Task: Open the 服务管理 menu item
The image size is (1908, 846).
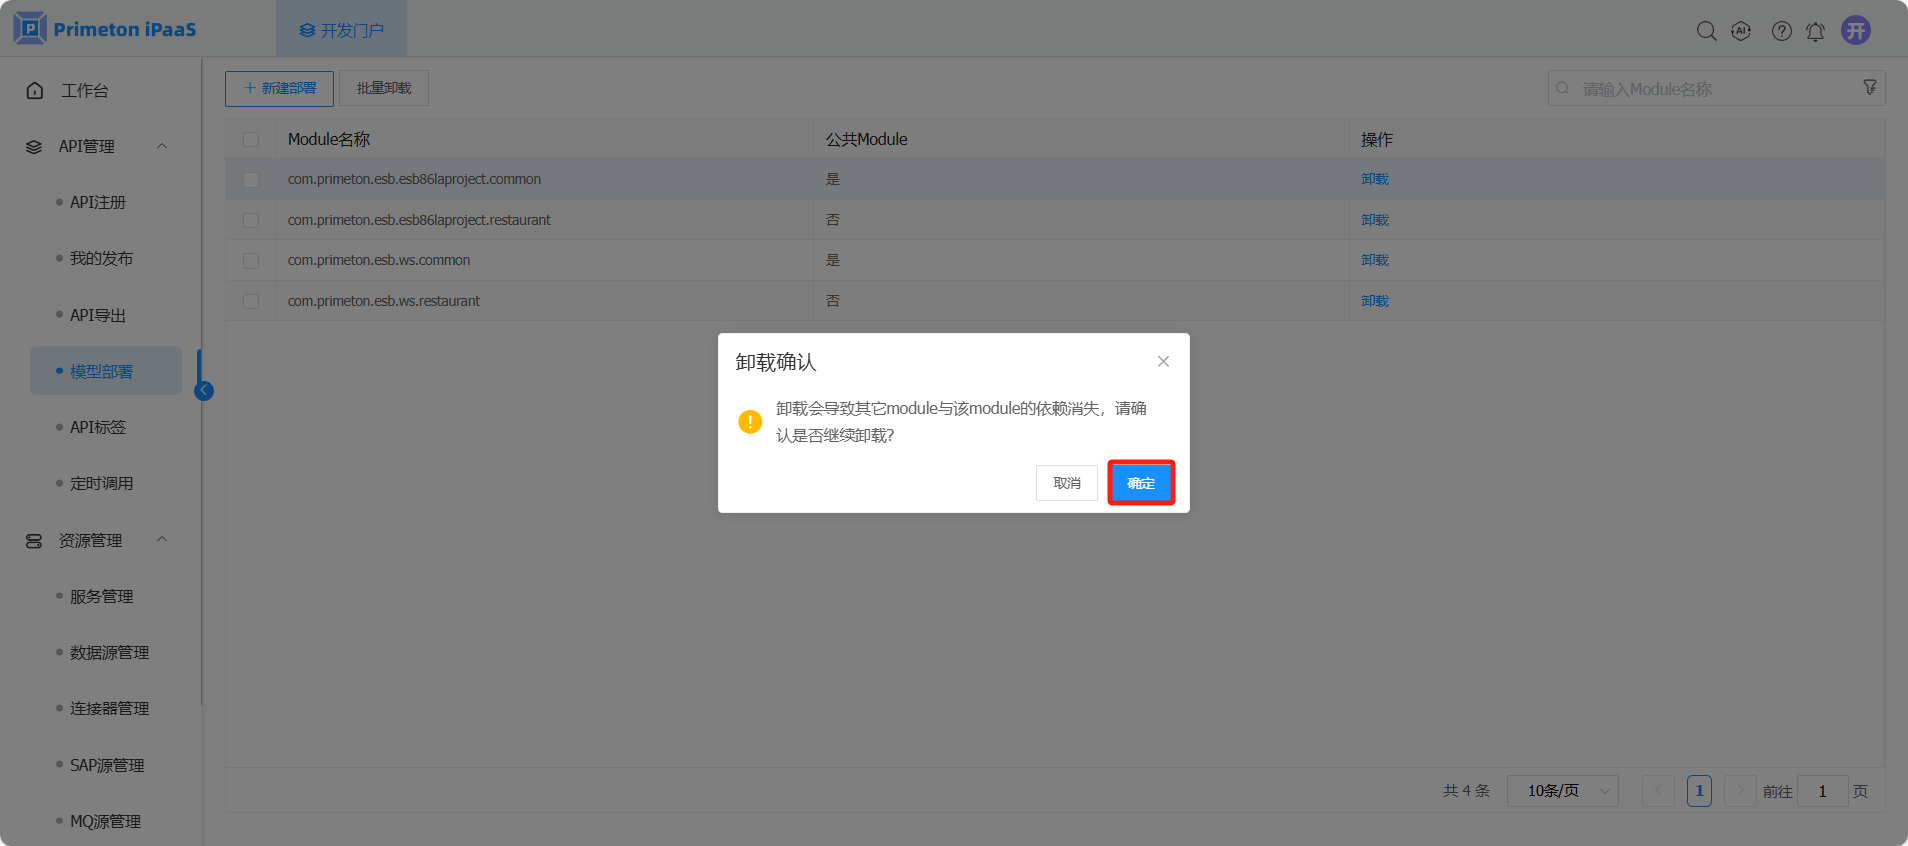Action: pyautogui.click(x=101, y=596)
